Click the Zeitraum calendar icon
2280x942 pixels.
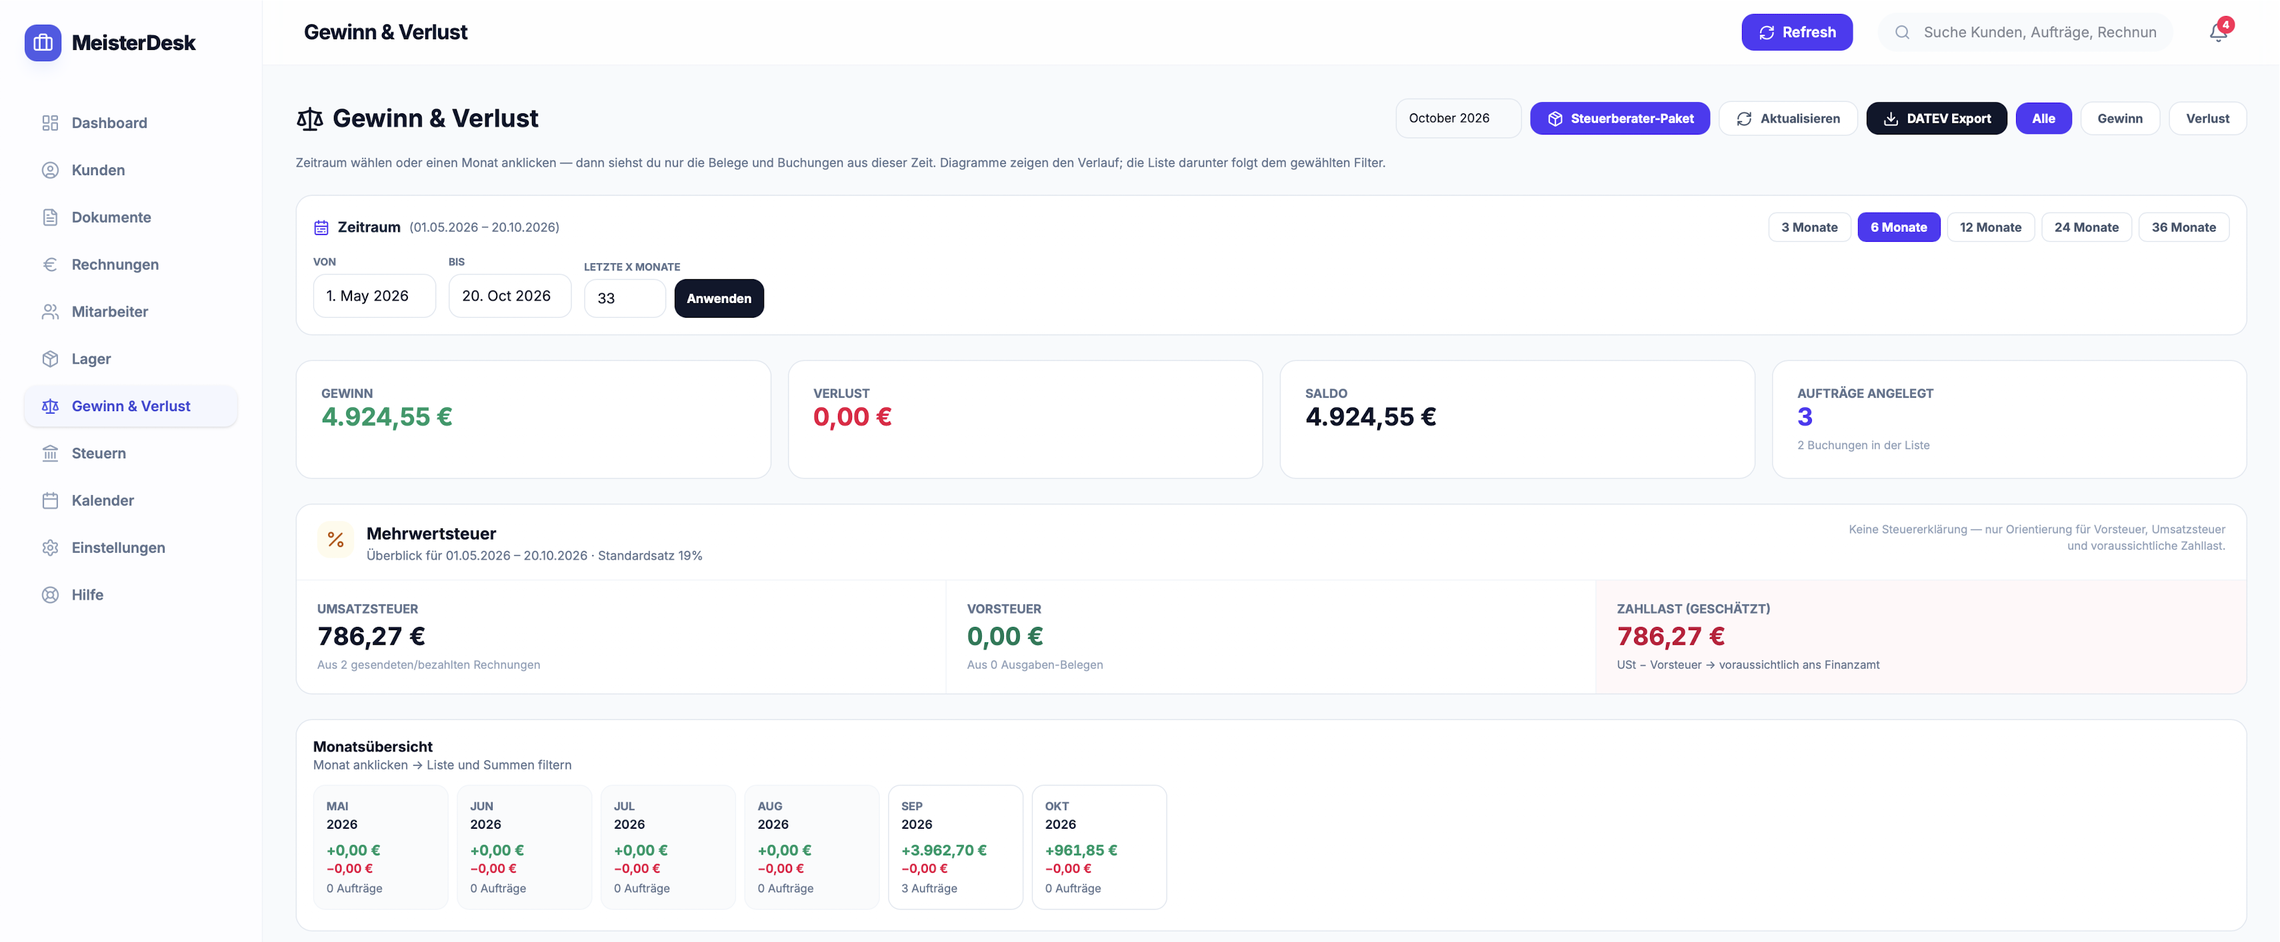pos(321,228)
